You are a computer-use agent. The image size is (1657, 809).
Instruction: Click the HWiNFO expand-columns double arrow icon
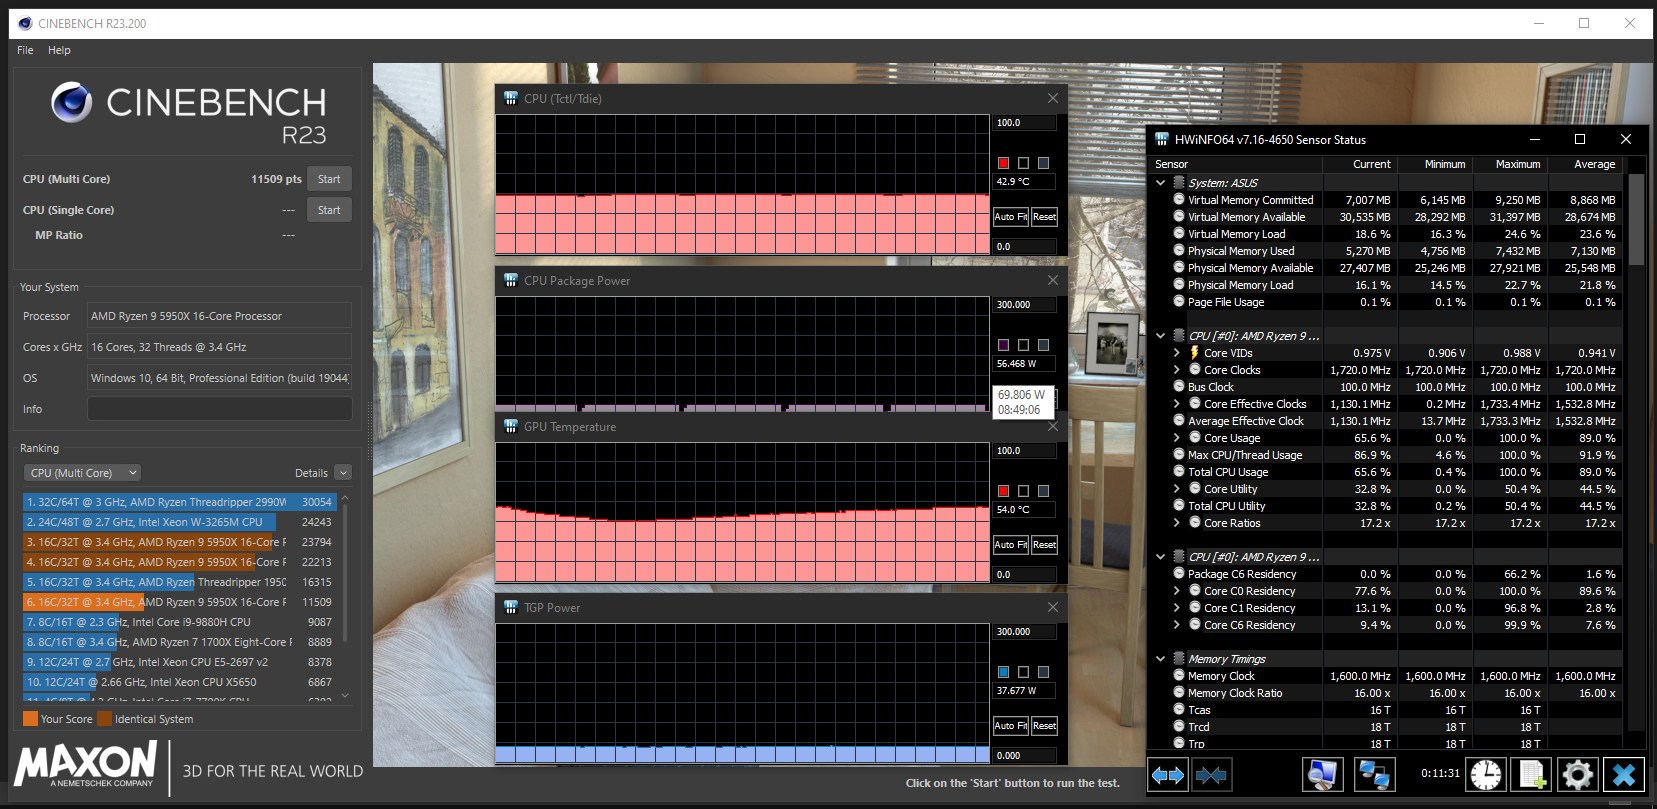tap(1167, 774)
